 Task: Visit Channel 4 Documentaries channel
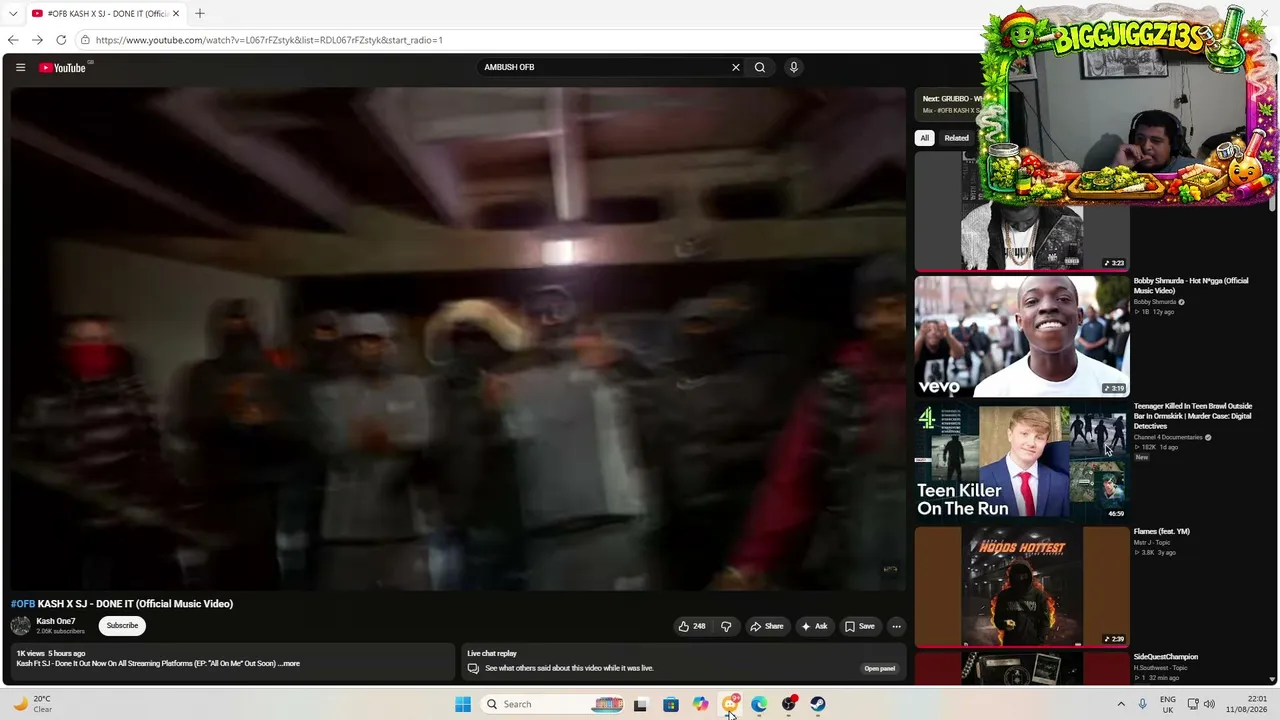1168,437
